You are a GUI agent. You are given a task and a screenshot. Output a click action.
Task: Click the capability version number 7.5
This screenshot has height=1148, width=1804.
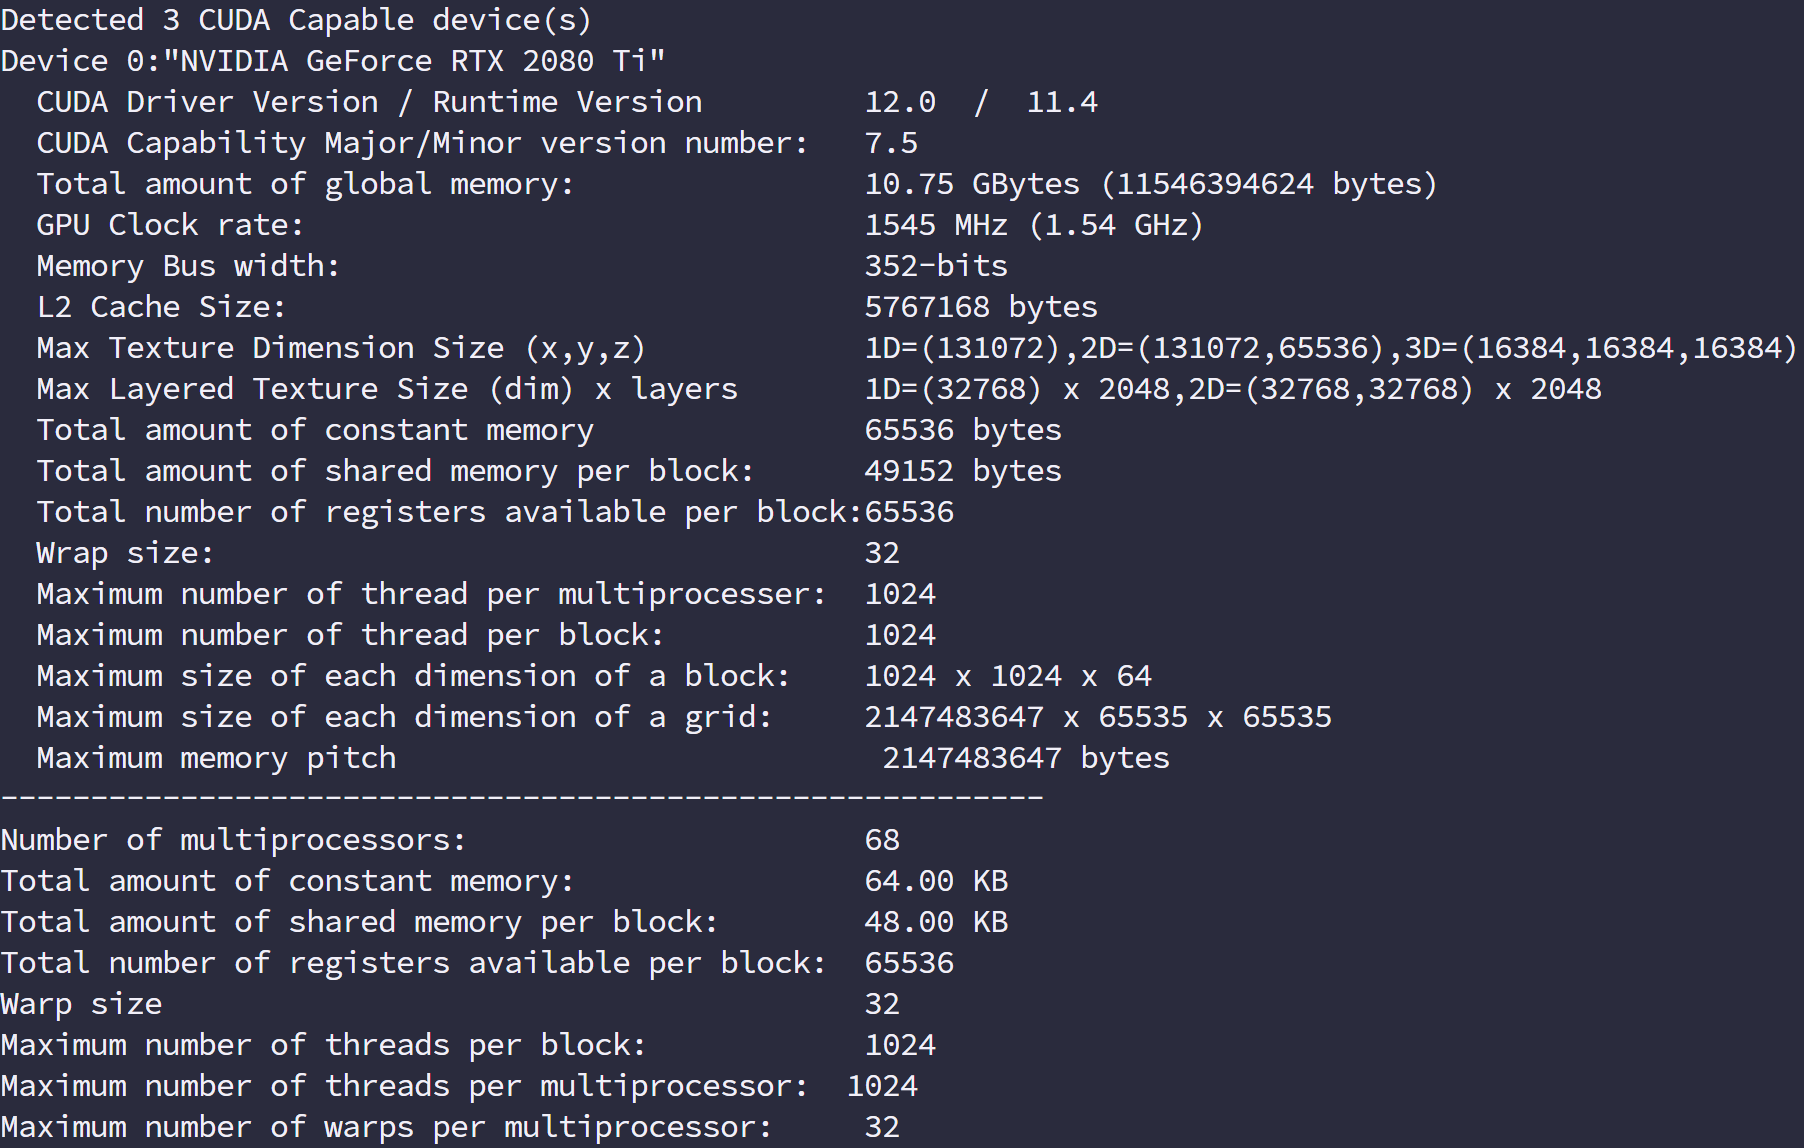tap(891, 143)
